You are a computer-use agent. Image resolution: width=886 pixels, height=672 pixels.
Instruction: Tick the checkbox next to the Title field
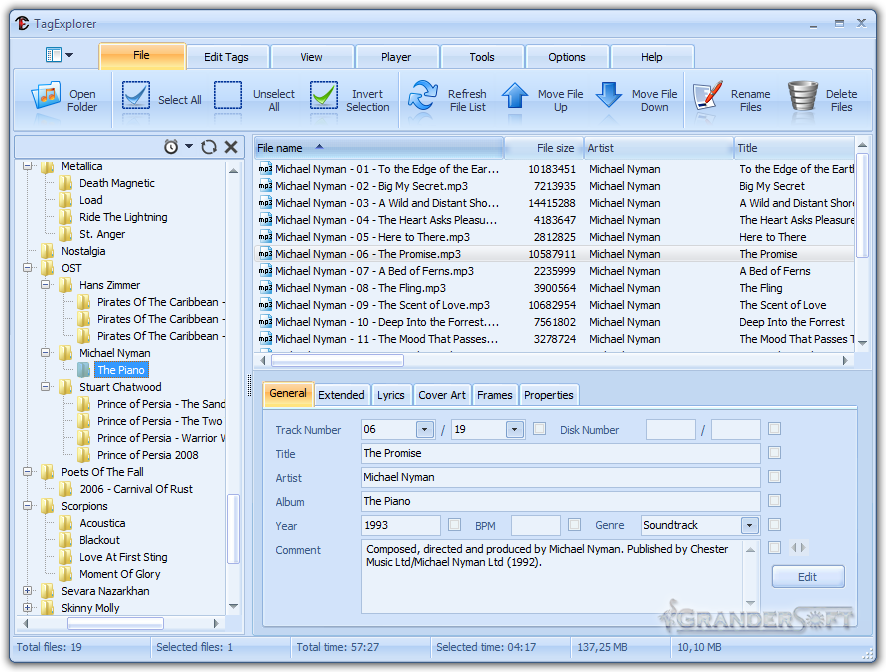pos(774,453)
